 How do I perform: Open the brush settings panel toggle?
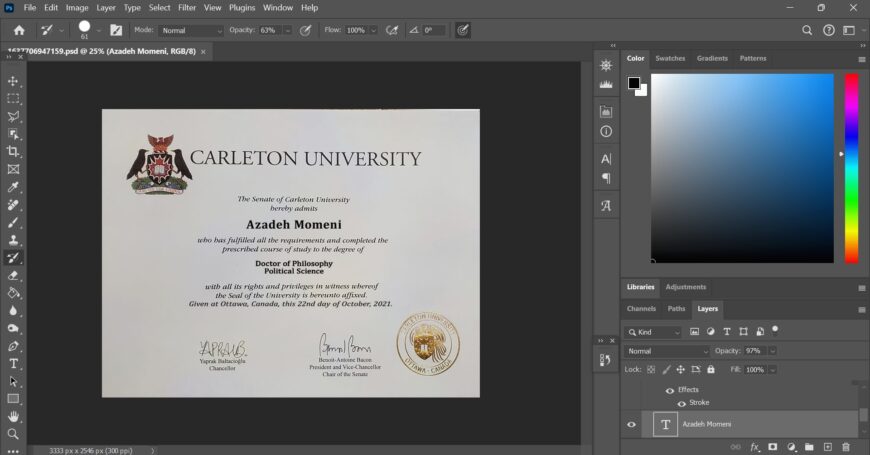(116, 31)
